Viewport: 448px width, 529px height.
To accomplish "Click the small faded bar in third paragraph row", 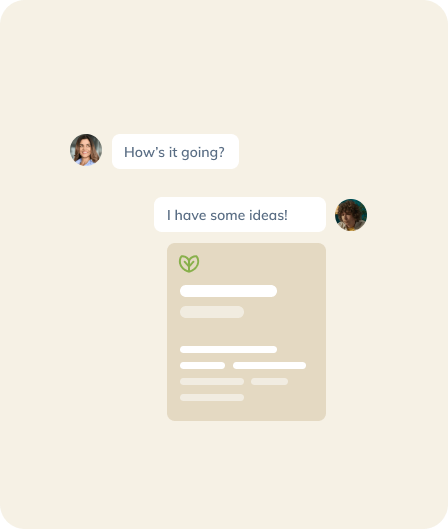I will [269, 382].
